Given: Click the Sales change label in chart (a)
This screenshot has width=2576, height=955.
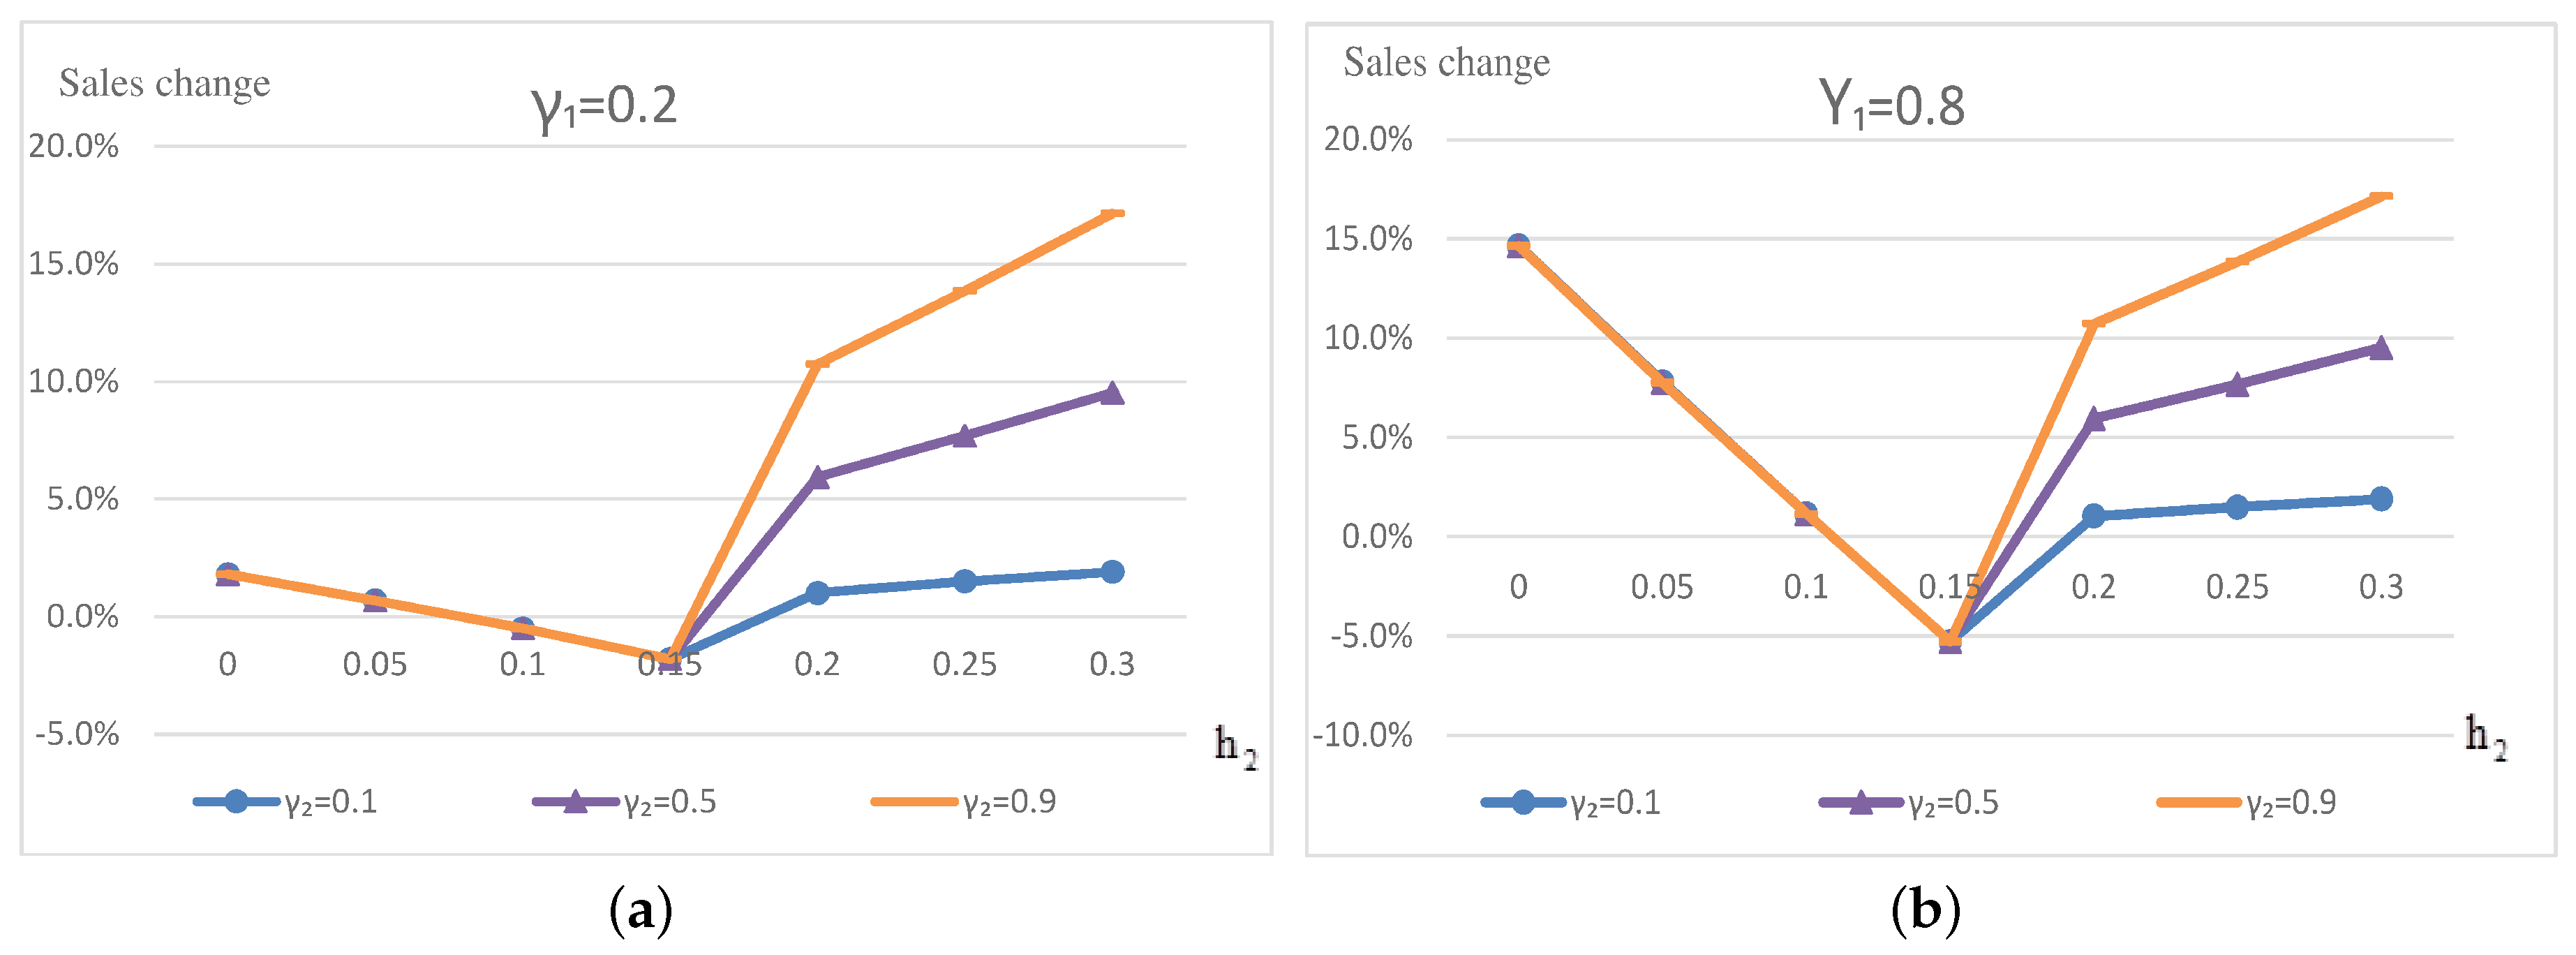Looking at the screenshot, I should coord(164,83).
